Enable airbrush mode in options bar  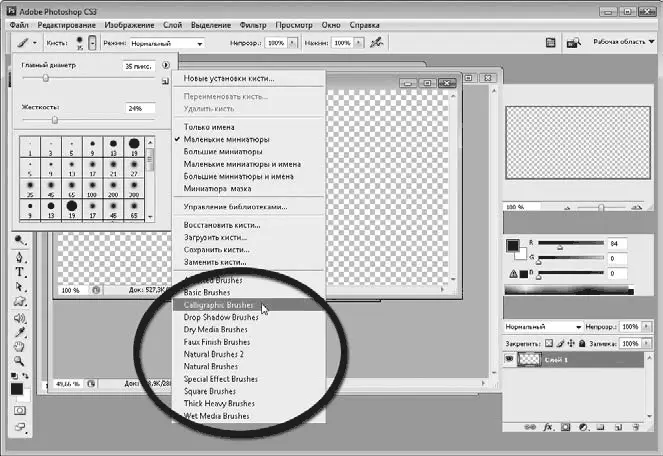[376, 42]
